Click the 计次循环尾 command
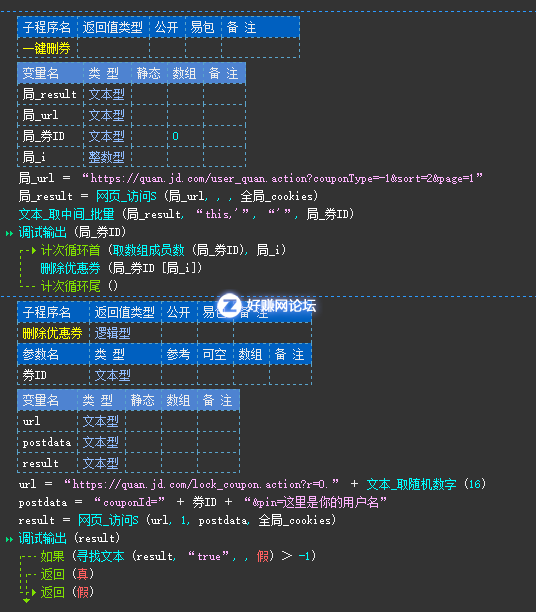The height and width of the screenshot is (612, 536). point(70,286)
